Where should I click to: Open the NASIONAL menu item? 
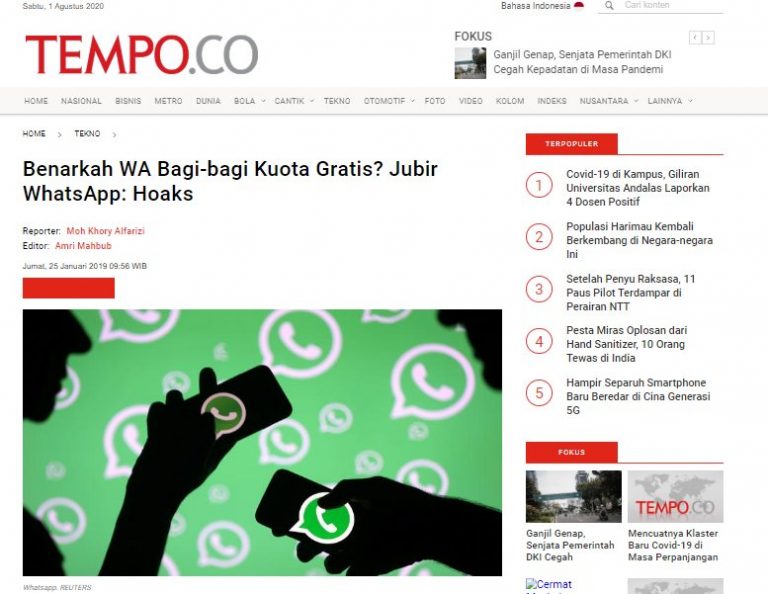tap(81, 101)
